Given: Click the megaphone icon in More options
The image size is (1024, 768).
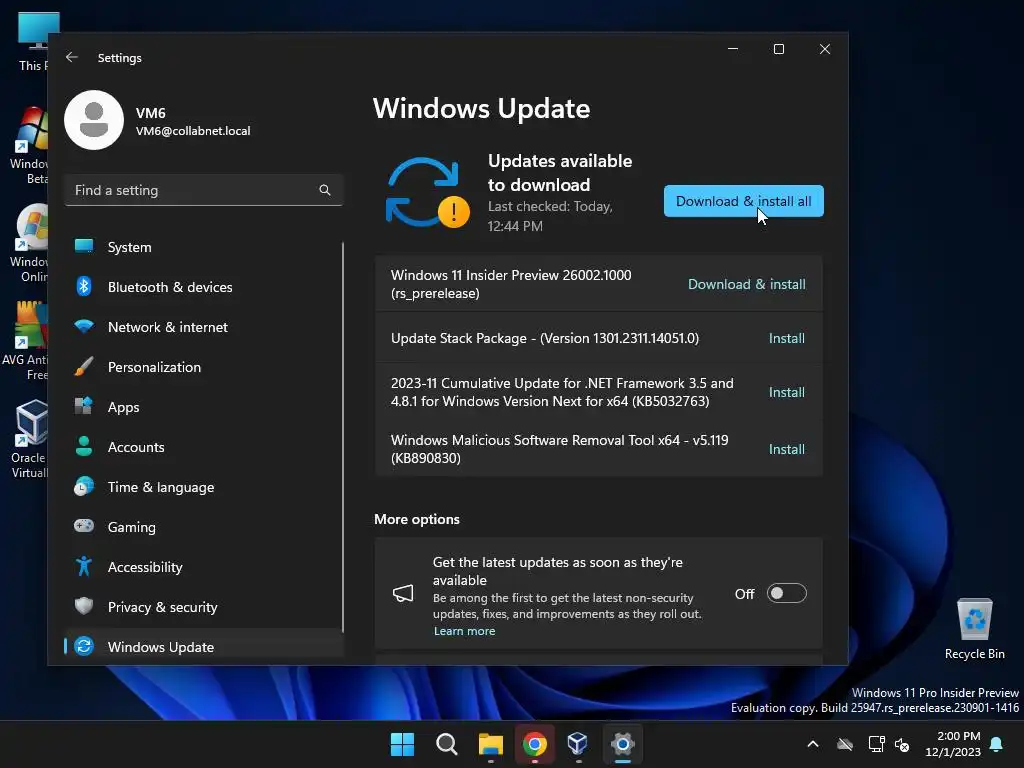Looking at the screenshot, I should [403, 593].
